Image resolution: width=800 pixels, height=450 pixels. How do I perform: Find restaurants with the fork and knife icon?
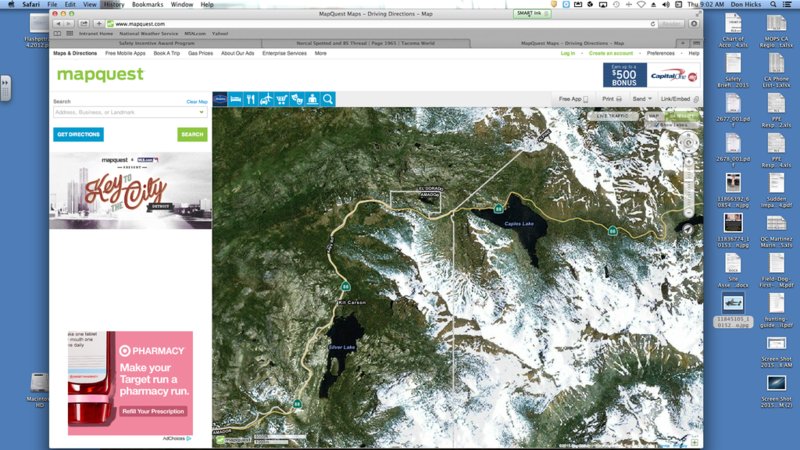[x=251, y=99]
